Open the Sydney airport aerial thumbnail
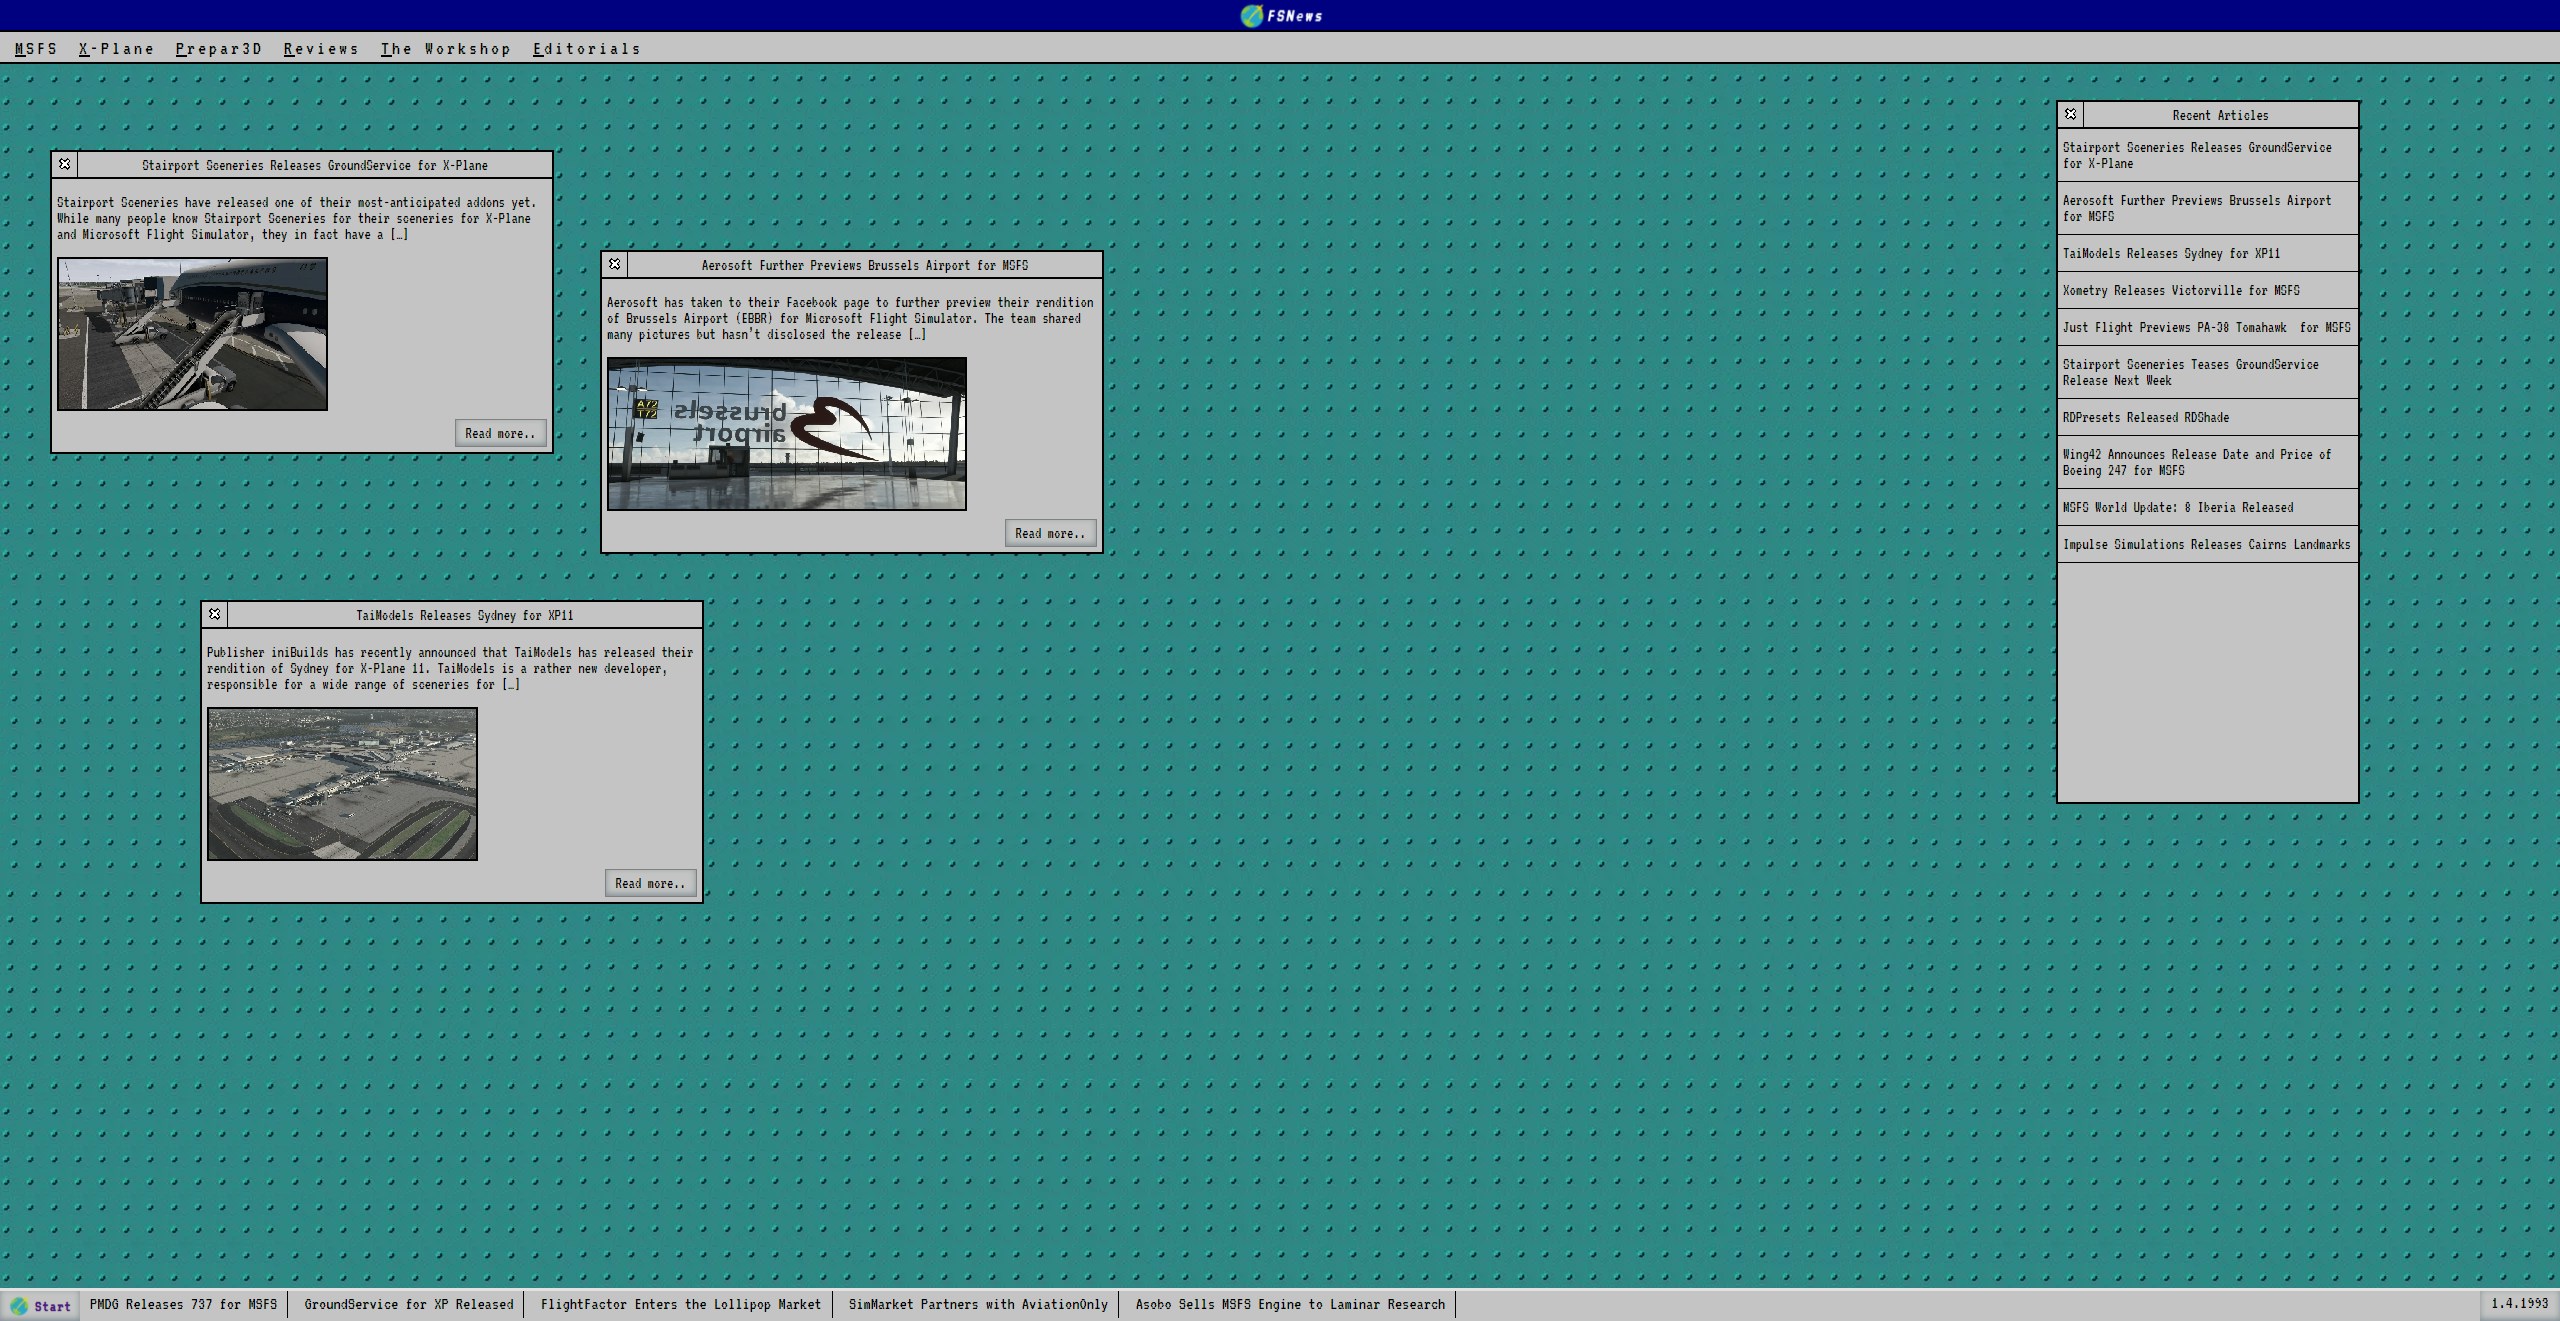The width and height of the screenshot is (2560, 1321). click(x=342, y=783)
